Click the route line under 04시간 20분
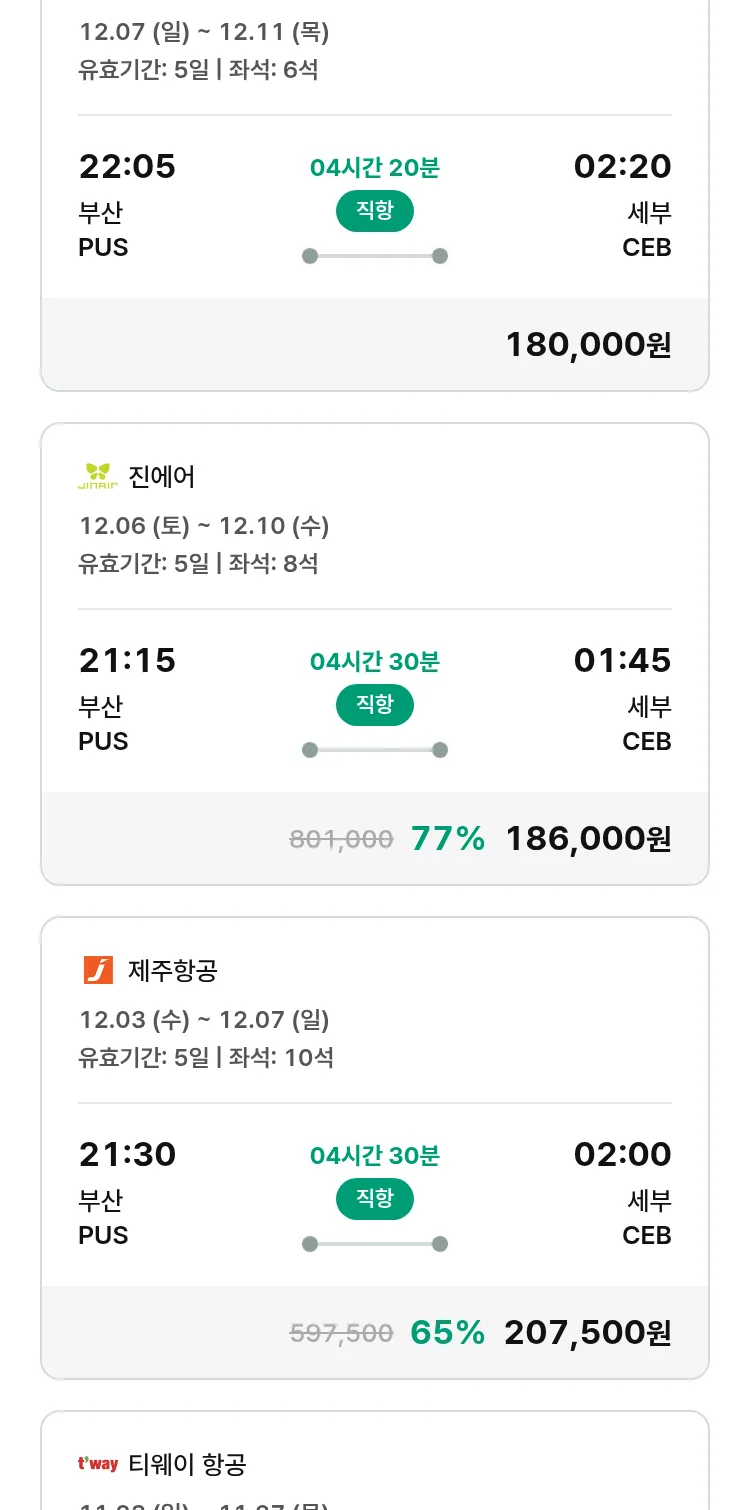Image resolution: width=750 pixels, height=1510 pixels. click(374, 256)
